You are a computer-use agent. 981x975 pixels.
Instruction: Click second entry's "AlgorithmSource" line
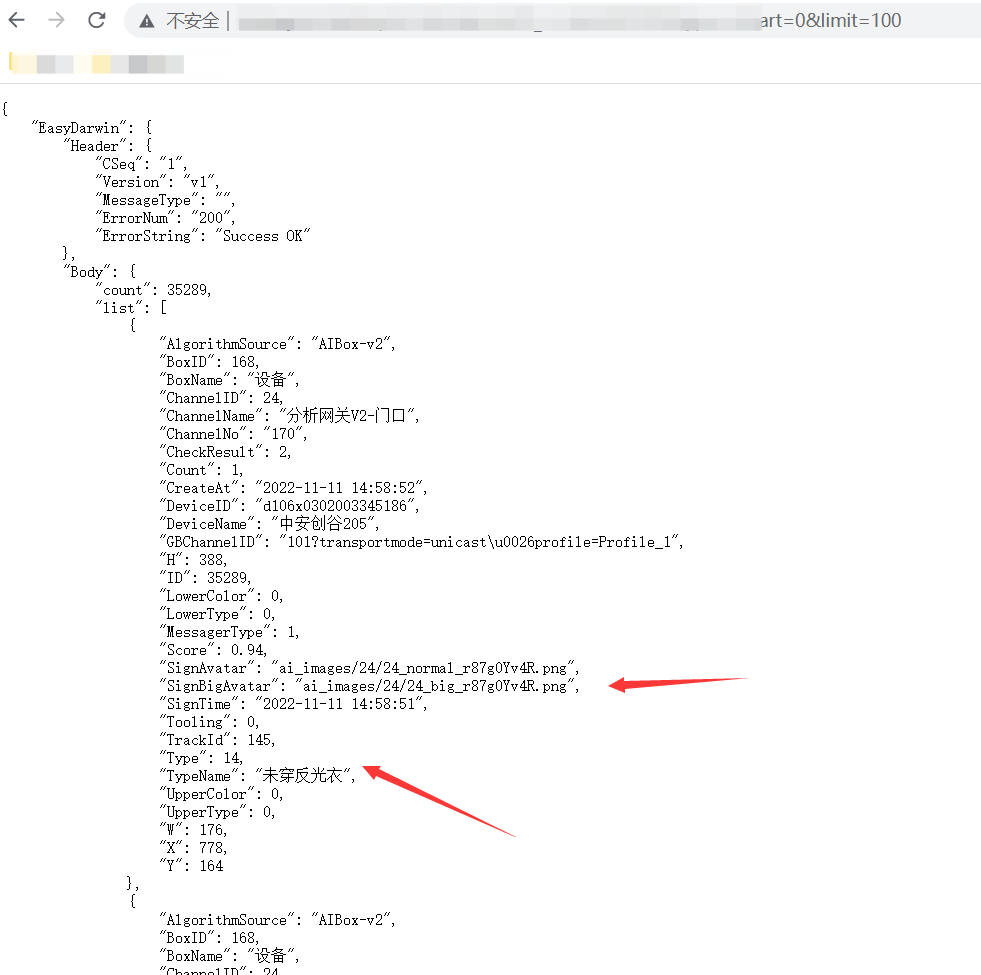pyautogui.click(x=277, y=920)
